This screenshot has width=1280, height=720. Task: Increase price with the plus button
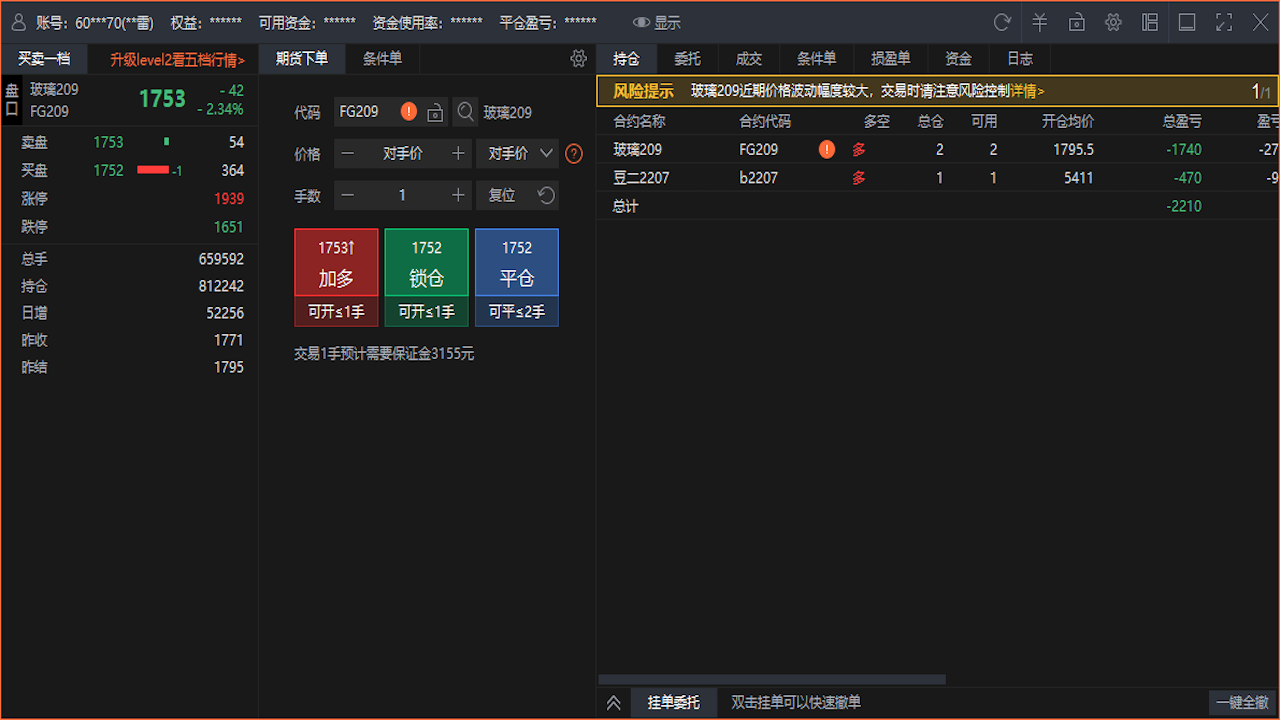pos(458,153)
